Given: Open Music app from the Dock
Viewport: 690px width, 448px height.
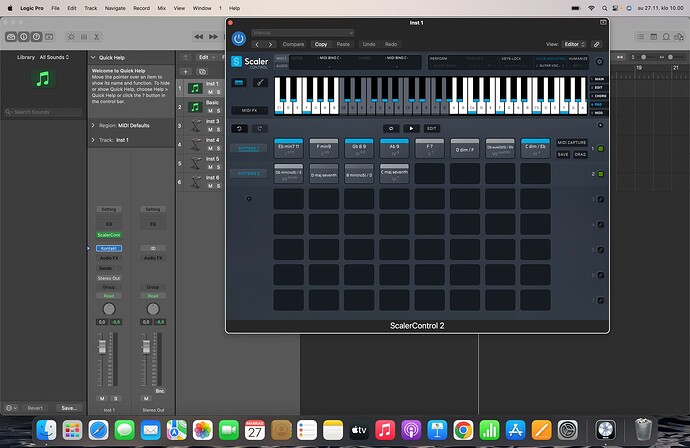Looking at the screenshot, I should click(385, 430).
